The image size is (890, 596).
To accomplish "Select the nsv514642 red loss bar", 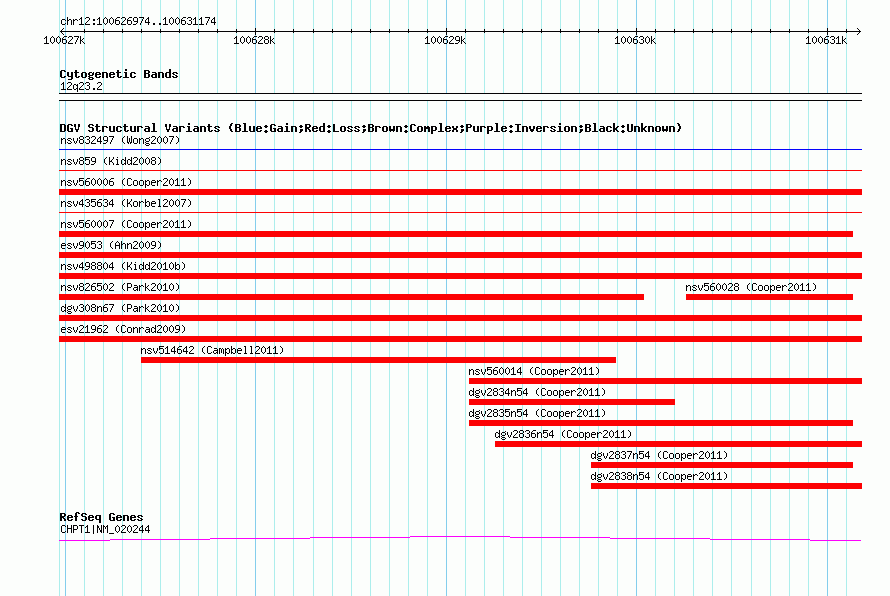I will pyautogui.click(x=378, y=360).
